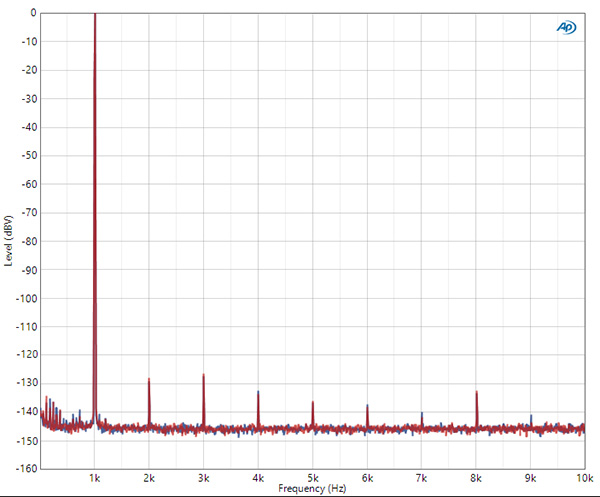Click the 8k frequency axis label
This screenshot has width=600, height=497.
476,478
